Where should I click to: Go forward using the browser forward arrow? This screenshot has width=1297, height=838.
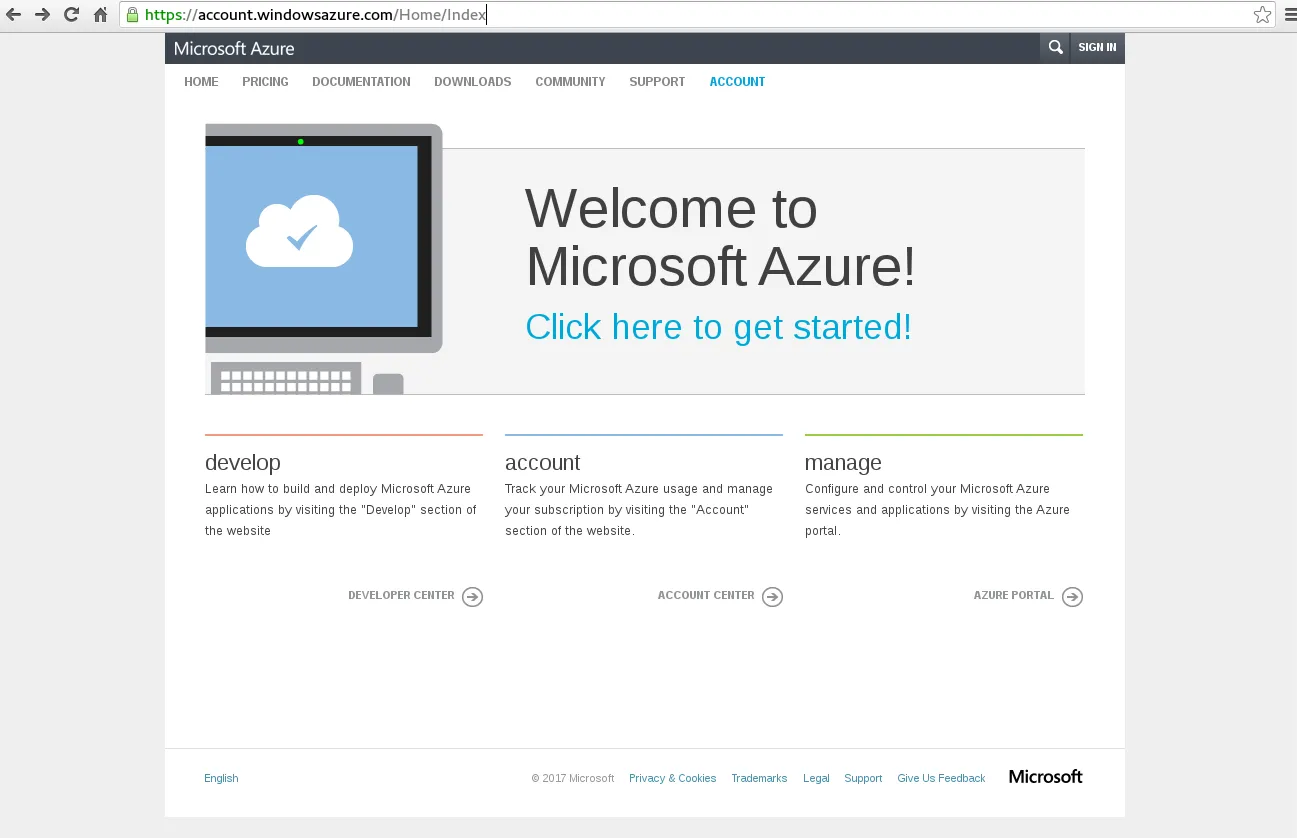pyautogui.click(x=42, y=15)
